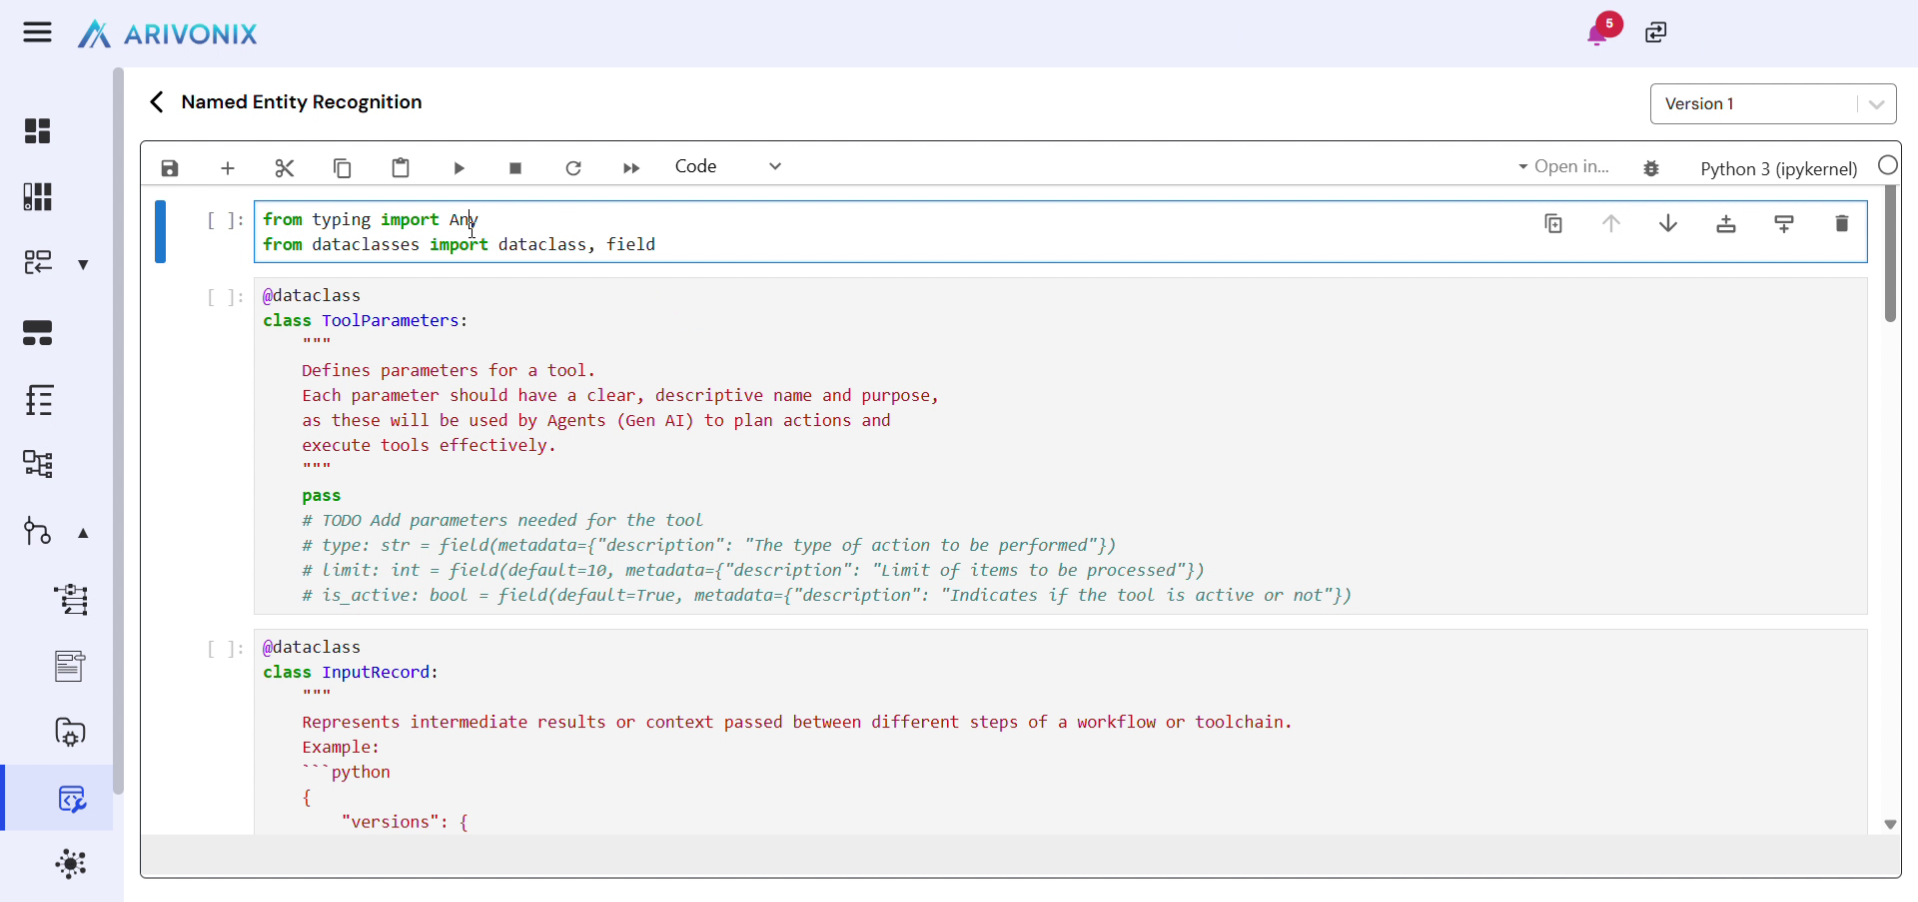Image resolution: width=1918 pixels, height=902 pixels.
Task: Delete the active cell with trash icon
Action: [1841, 224]
